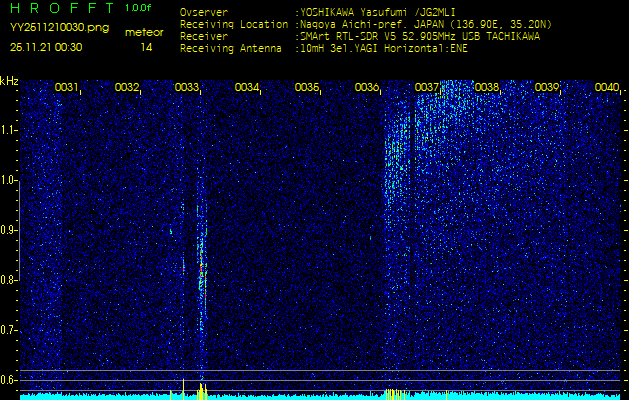
Task: Click the 1.1 frequency axis label
Action: 9,130
